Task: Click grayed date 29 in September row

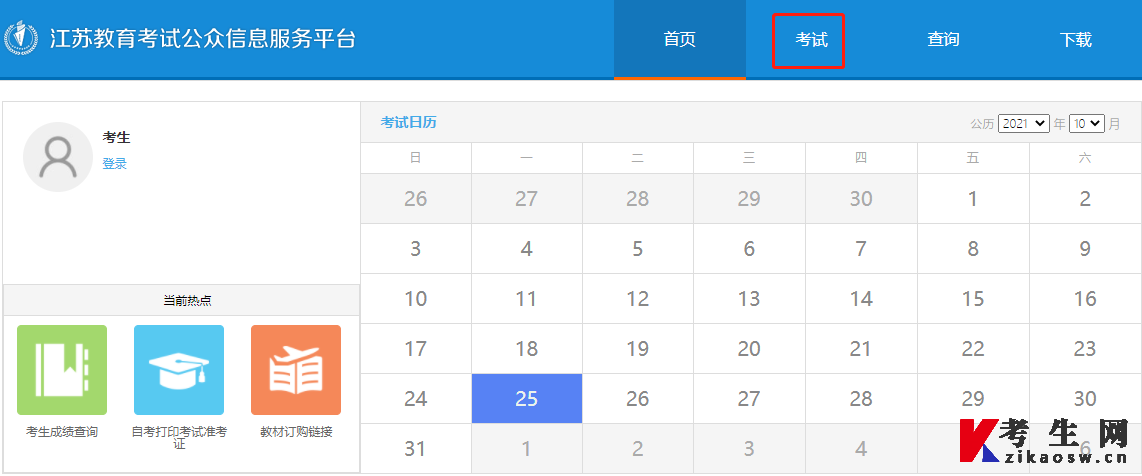Action: pyautogui.click(x=749, y=198)
